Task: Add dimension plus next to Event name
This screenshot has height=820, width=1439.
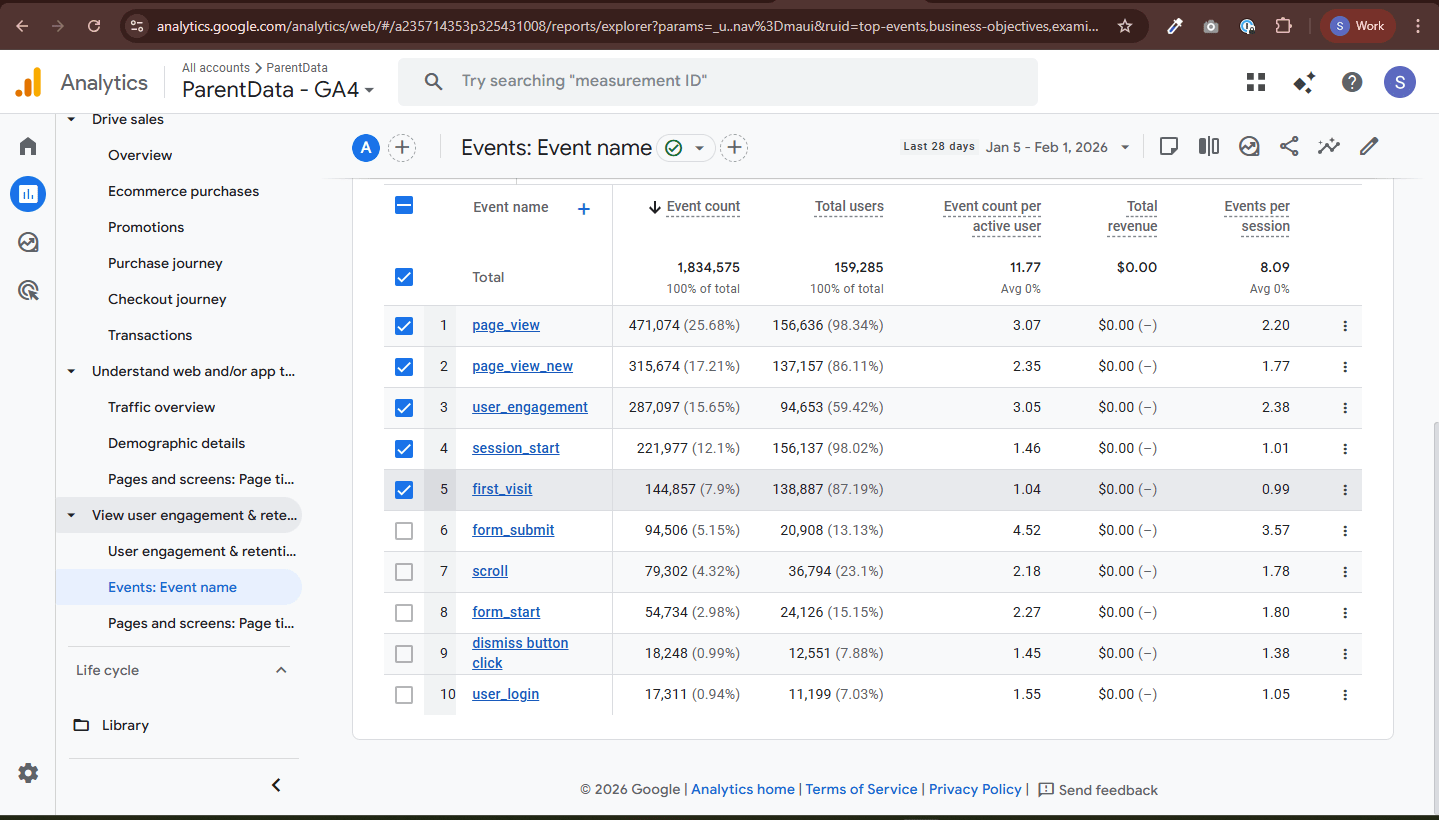Action: click(584, 208)
